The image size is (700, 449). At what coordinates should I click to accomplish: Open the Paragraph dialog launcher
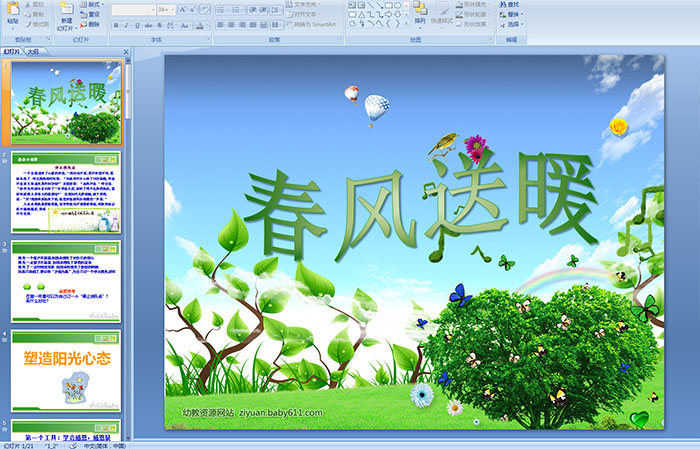pos(340,40)
